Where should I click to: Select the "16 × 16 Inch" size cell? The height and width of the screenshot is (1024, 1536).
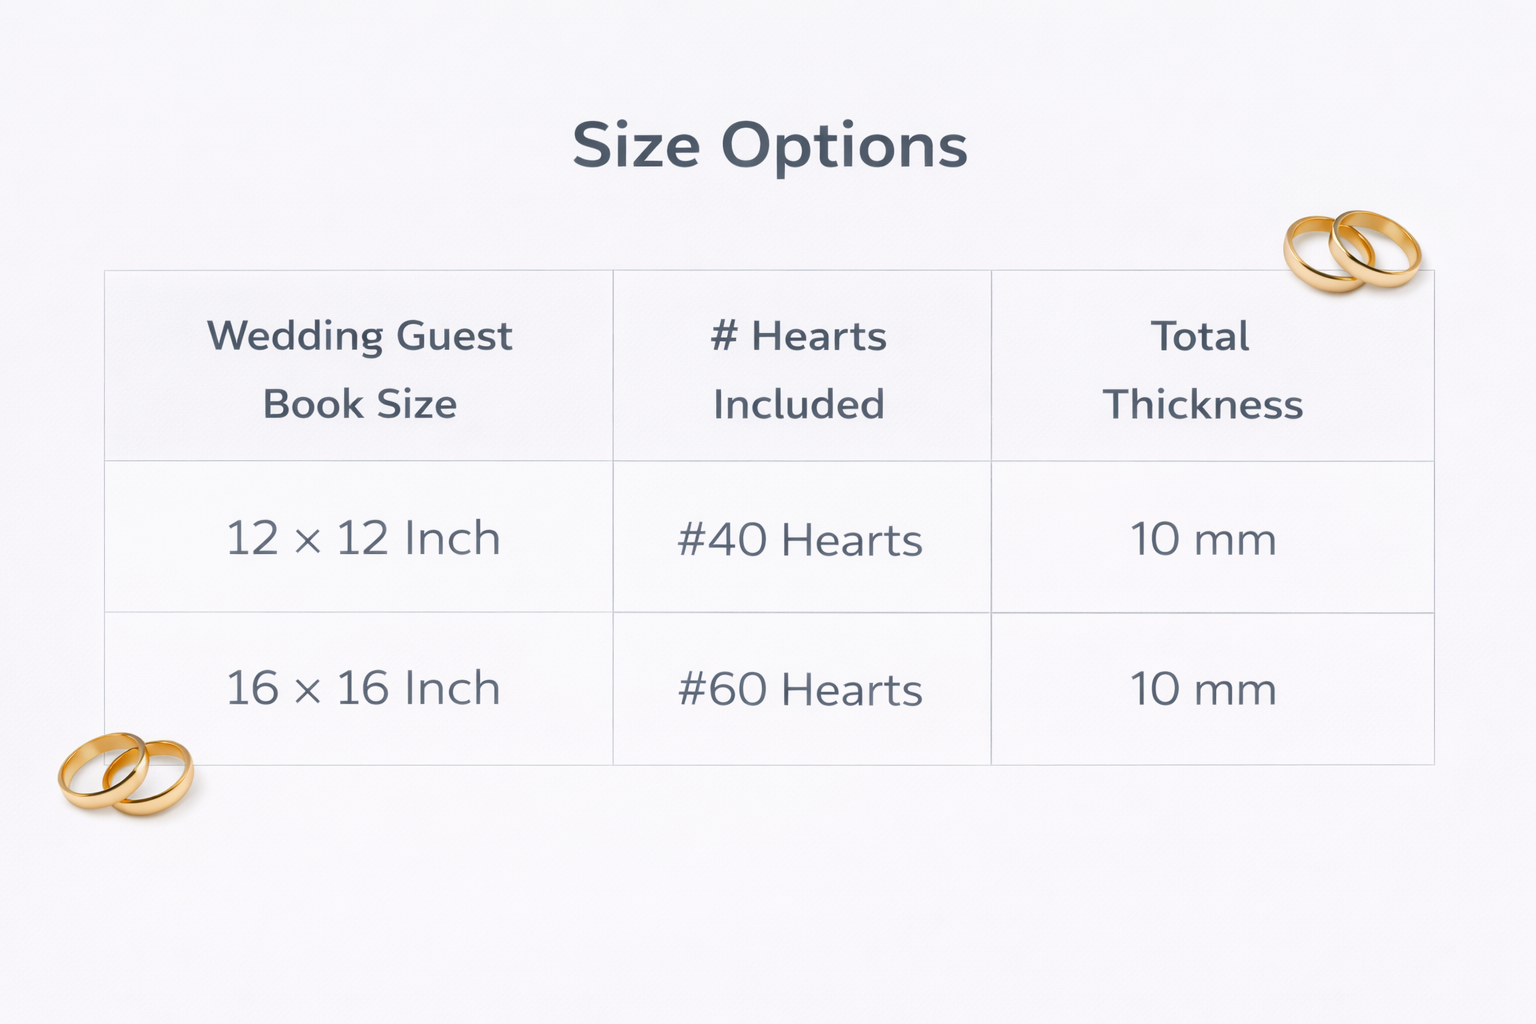[x=363, y=688]
